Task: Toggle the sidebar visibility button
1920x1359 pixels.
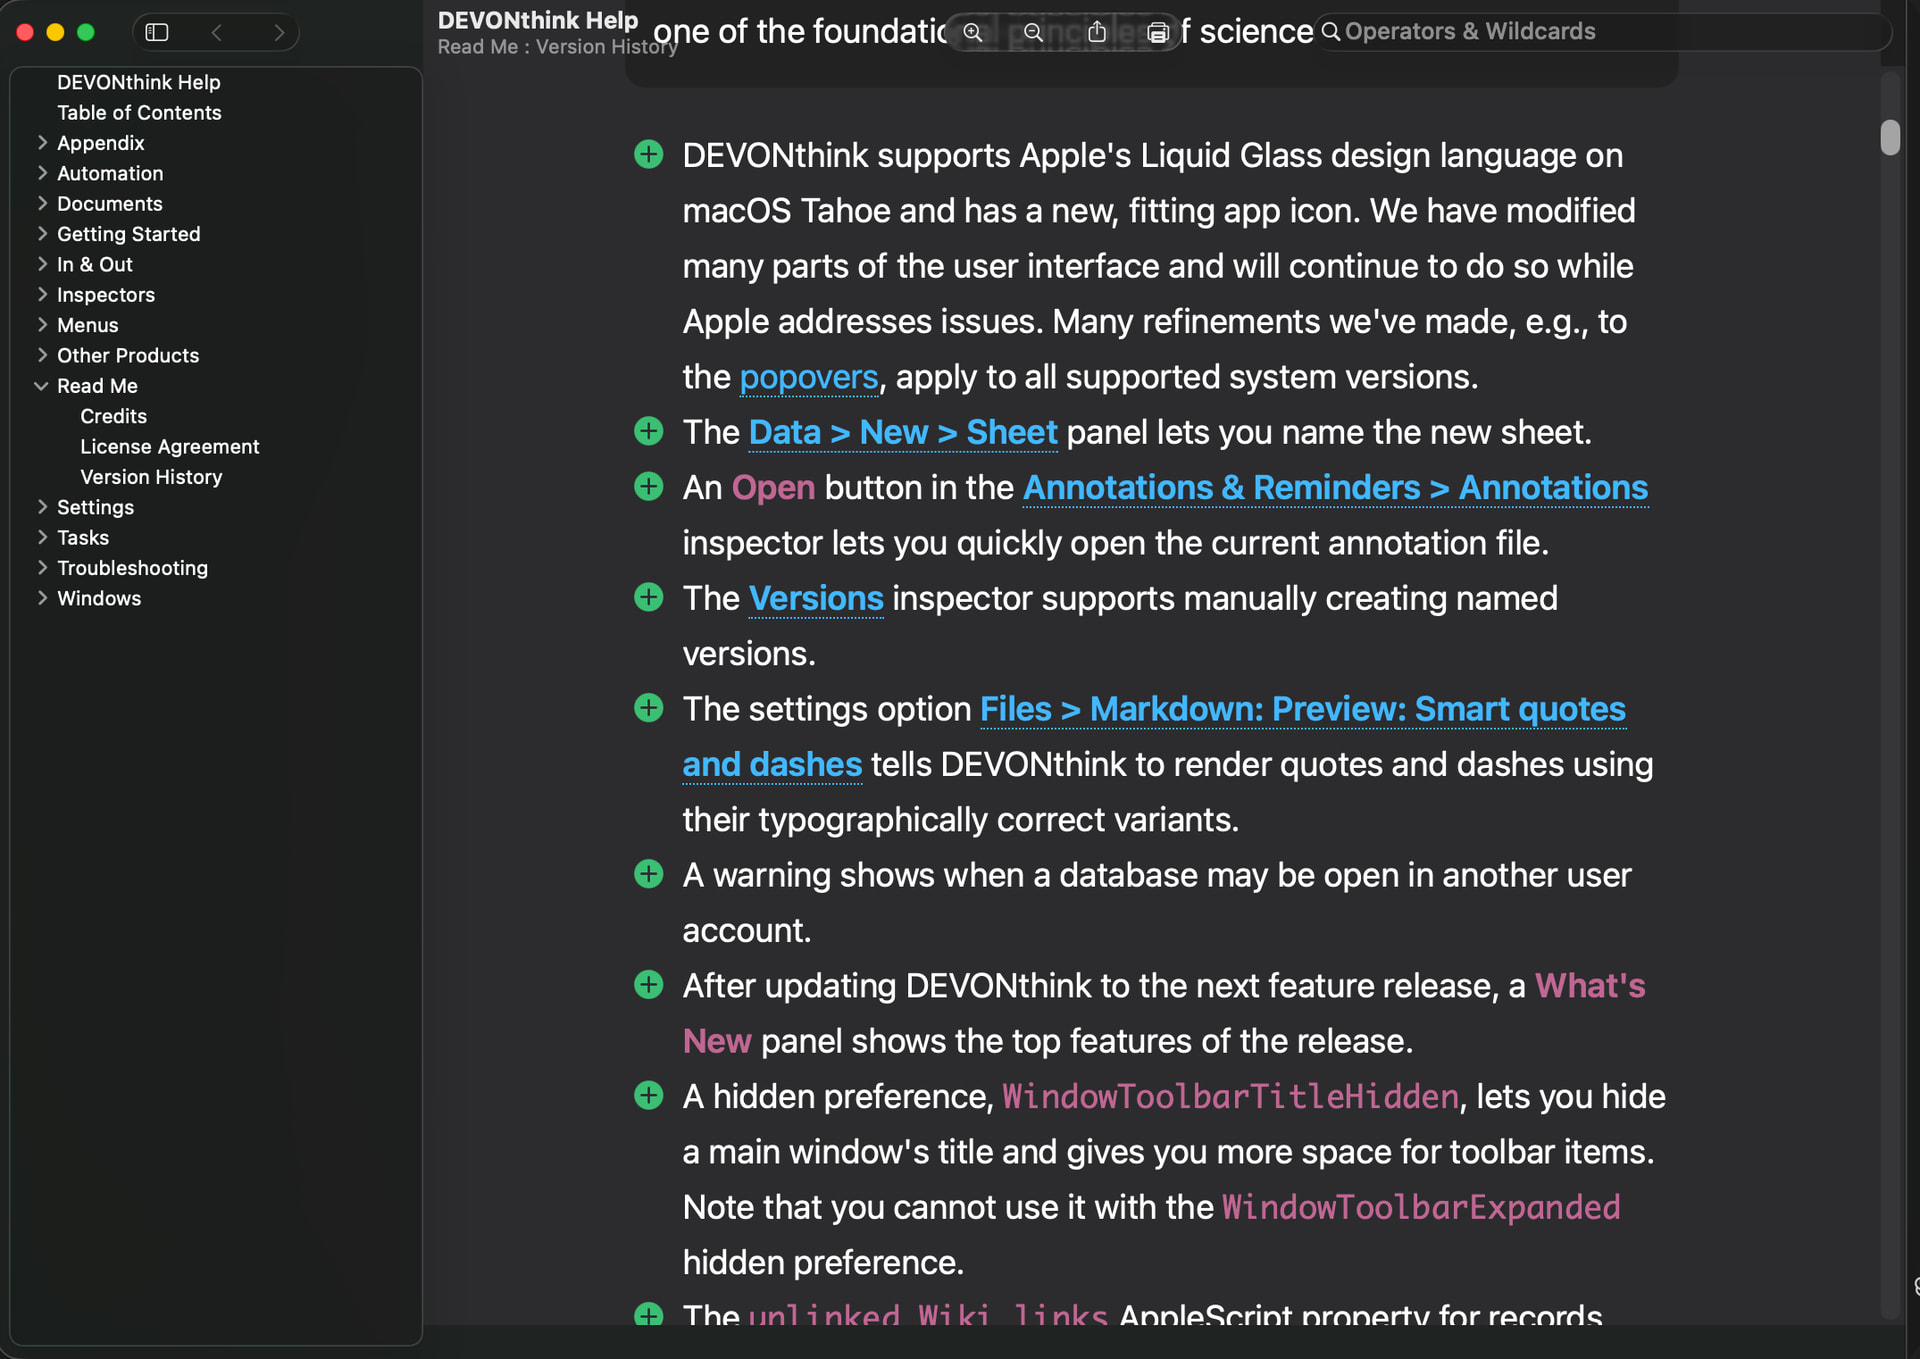Action: coord(157,32)
